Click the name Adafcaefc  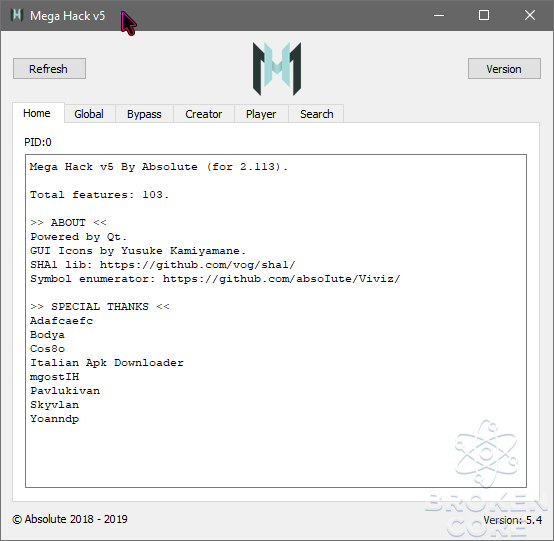point(61,321)
